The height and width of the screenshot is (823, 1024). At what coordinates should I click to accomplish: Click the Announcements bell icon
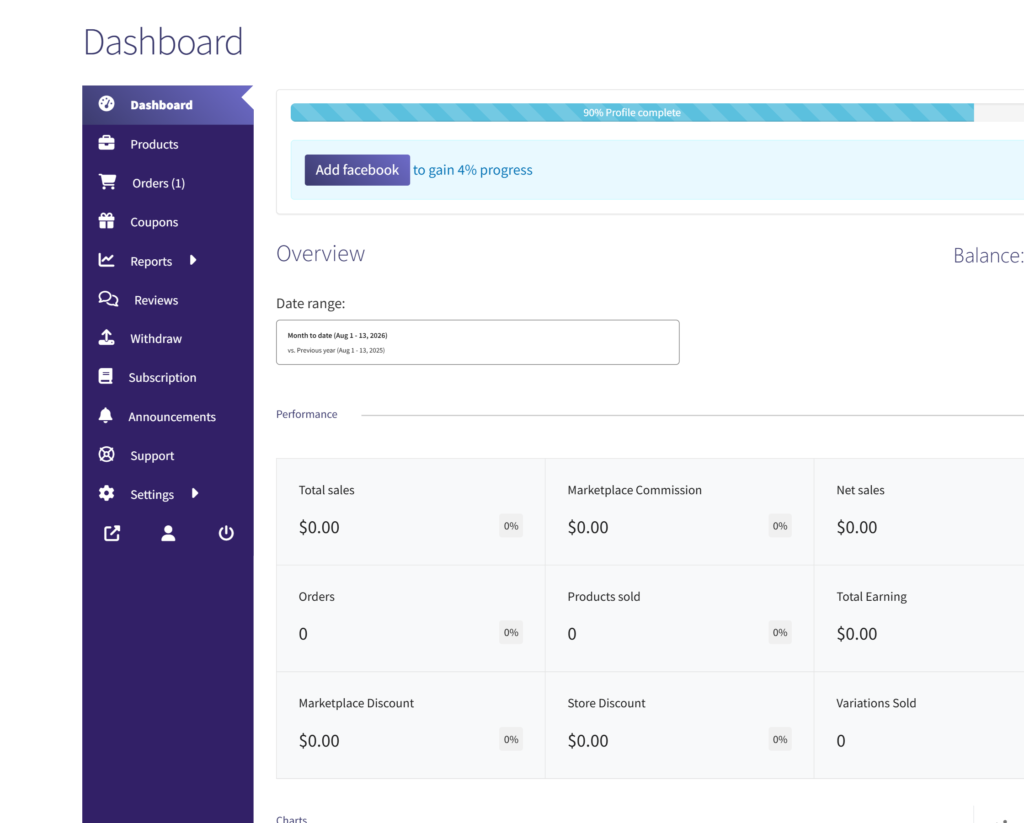coord(106,415)
